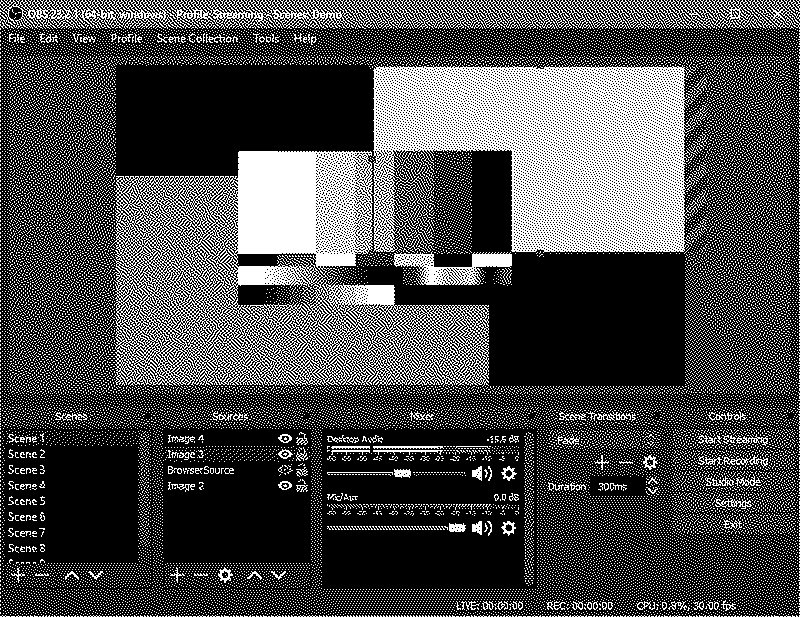Mute the Mic/Aux speaker icon
This screenshot has width=800, height=617.
pyautogui.click(x=482, y=527)
